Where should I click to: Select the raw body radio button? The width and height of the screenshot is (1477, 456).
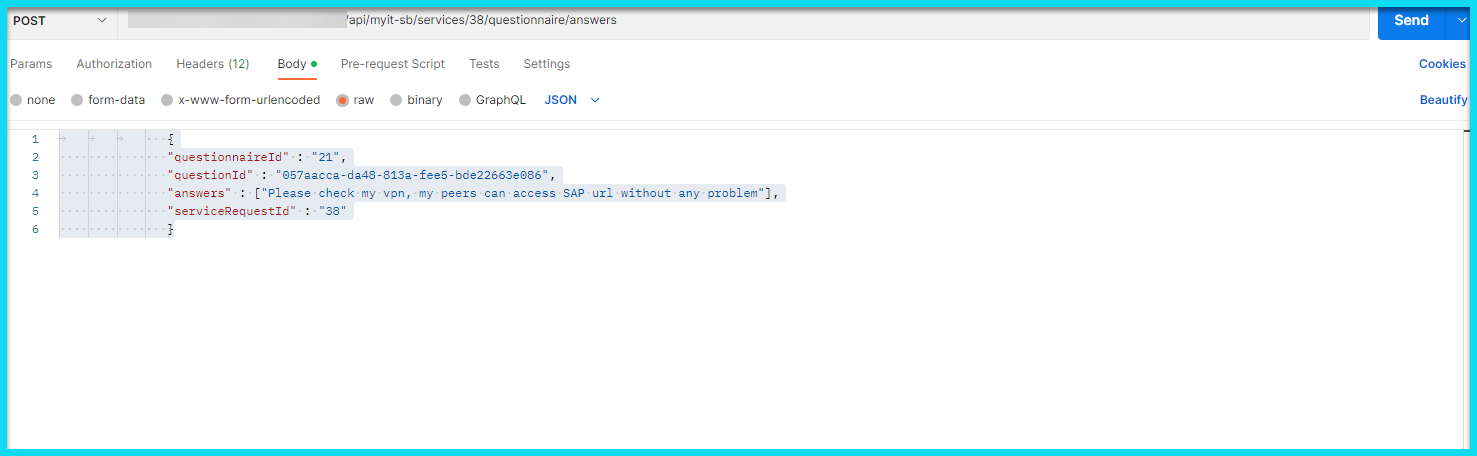coord(343,100)
